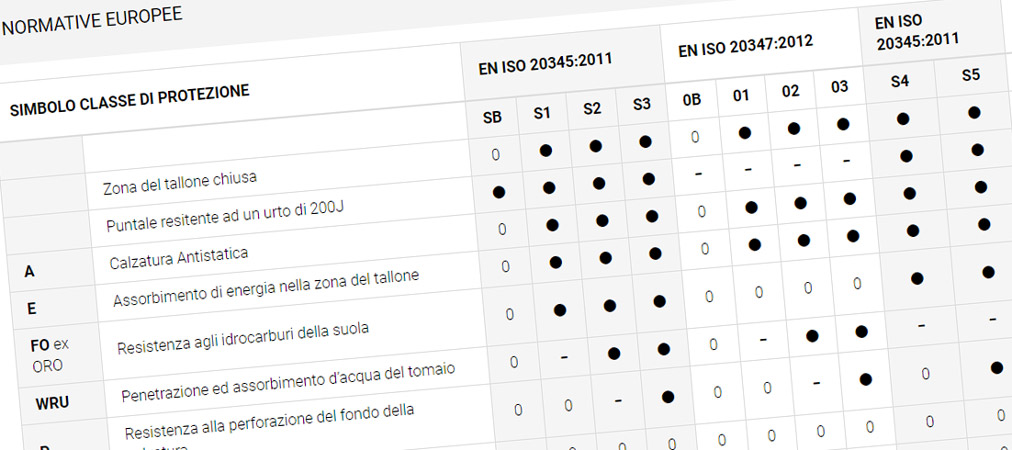Viewport: 1012px width, 450px height.
Task: Click the SB column header
Action: 492,119
